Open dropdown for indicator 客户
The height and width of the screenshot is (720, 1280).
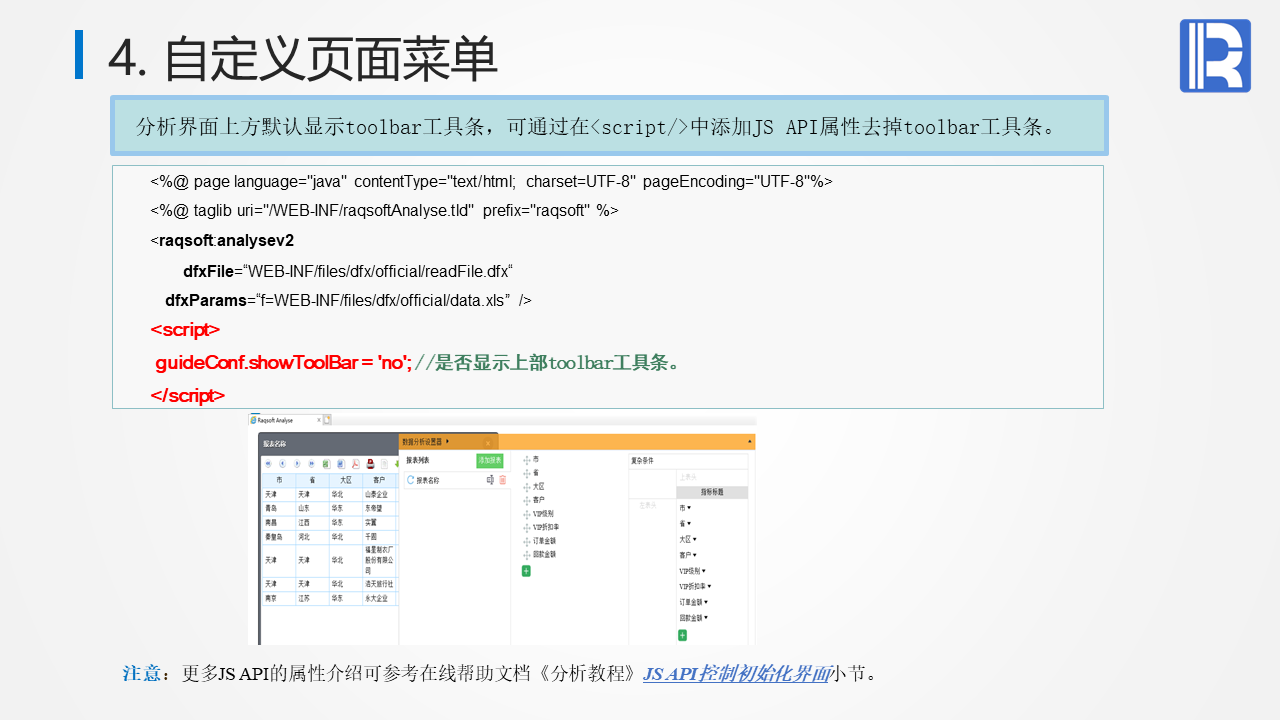click(695, 555)
